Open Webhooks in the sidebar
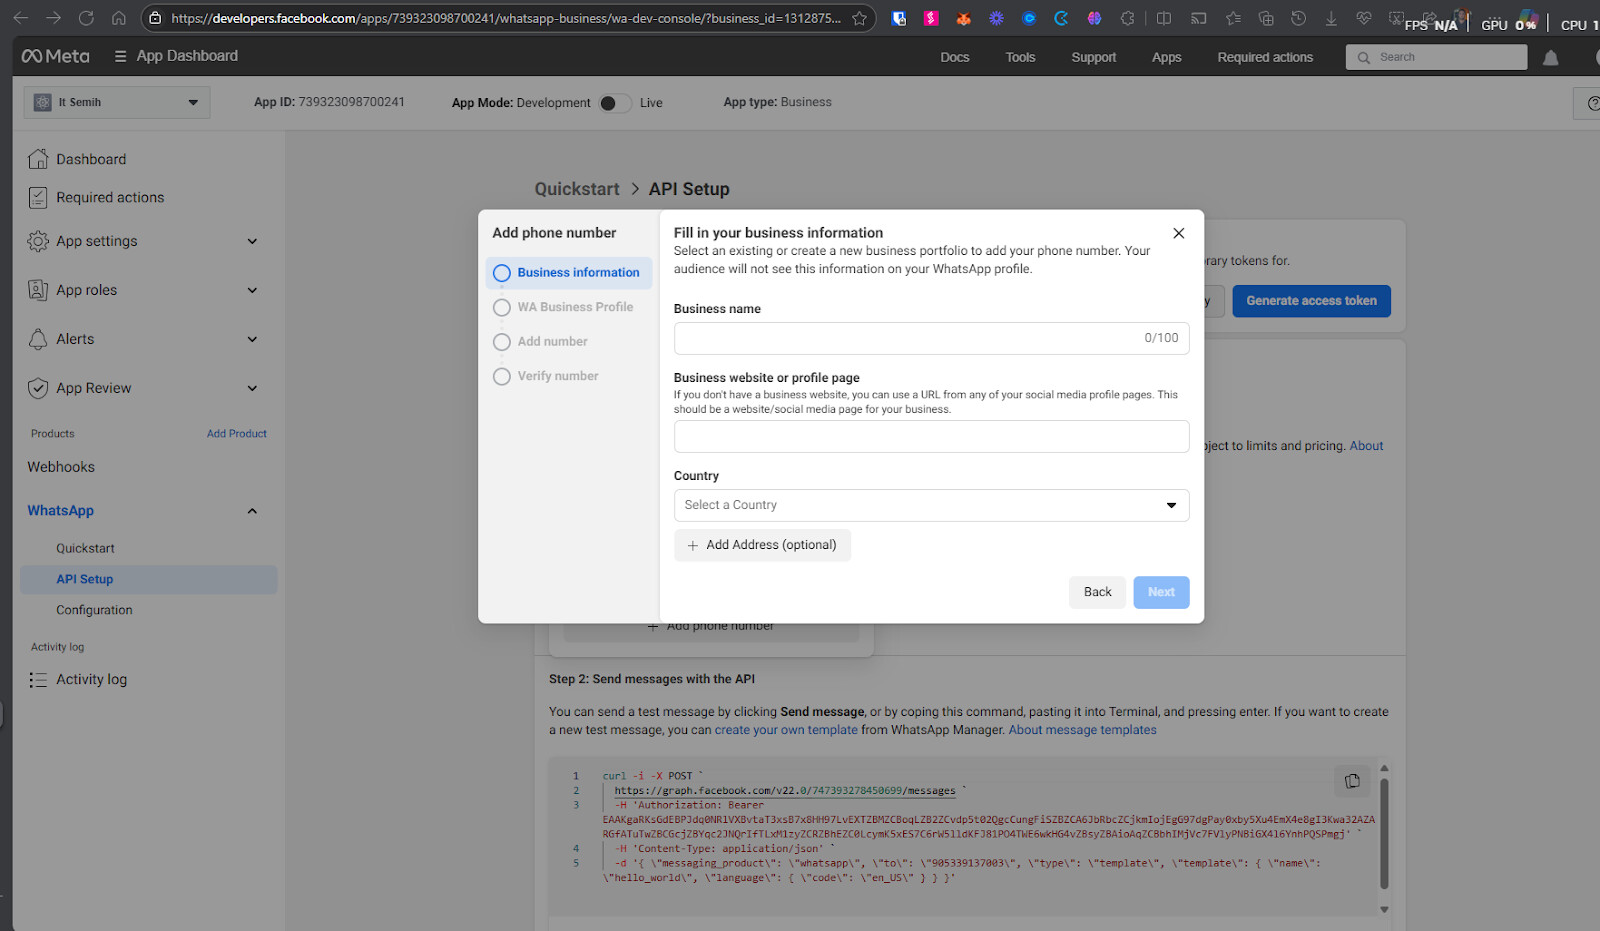 point(61,467)
